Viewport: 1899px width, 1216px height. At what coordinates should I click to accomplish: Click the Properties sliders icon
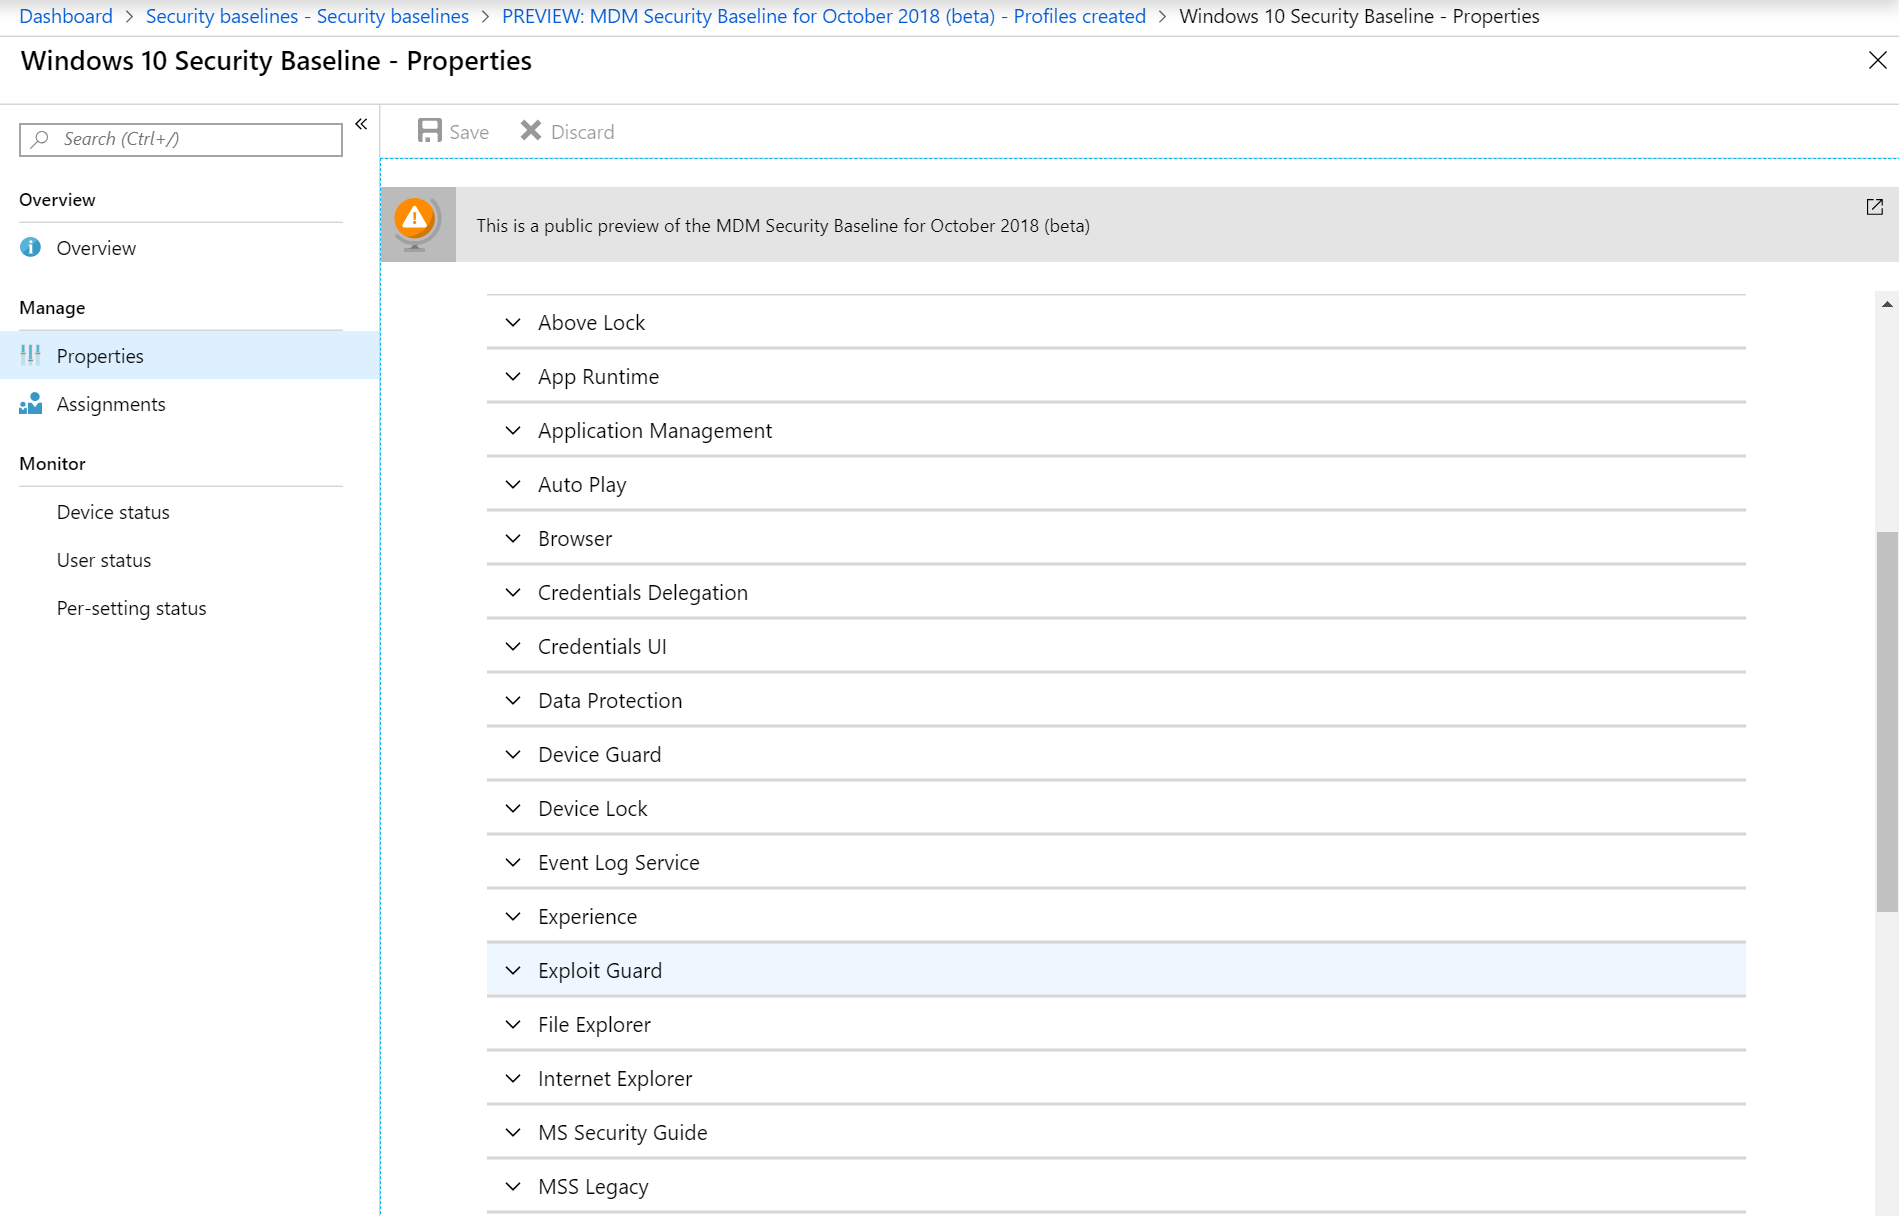tap(30, 355)
